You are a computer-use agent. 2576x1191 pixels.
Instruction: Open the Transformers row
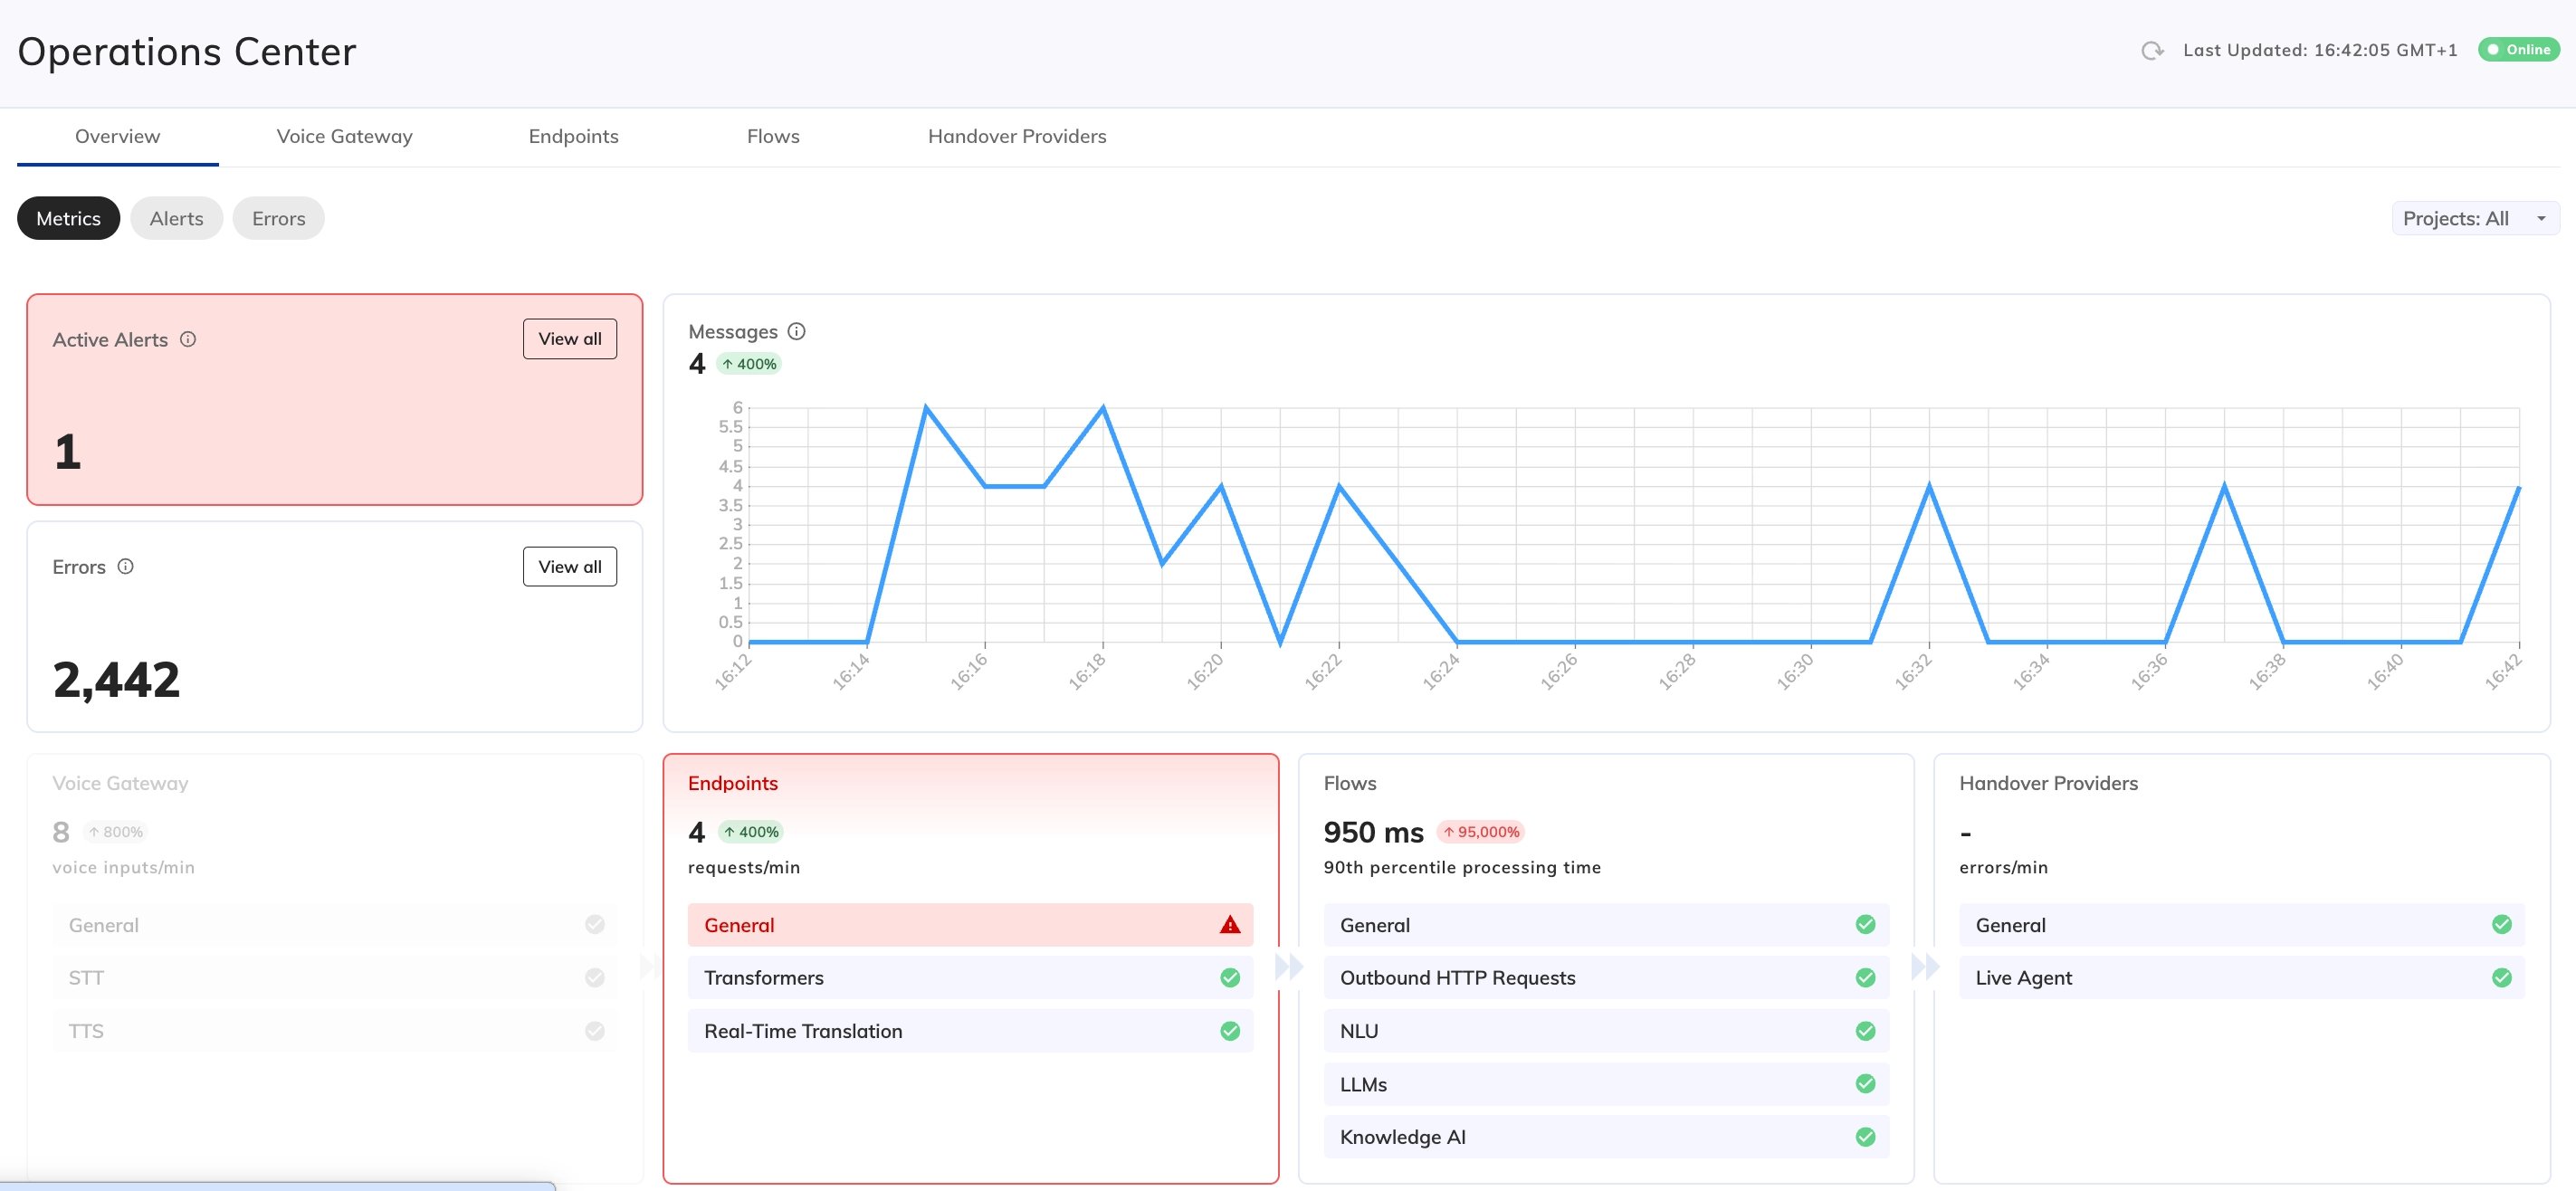pyautogui.click(x=970, y=978)
